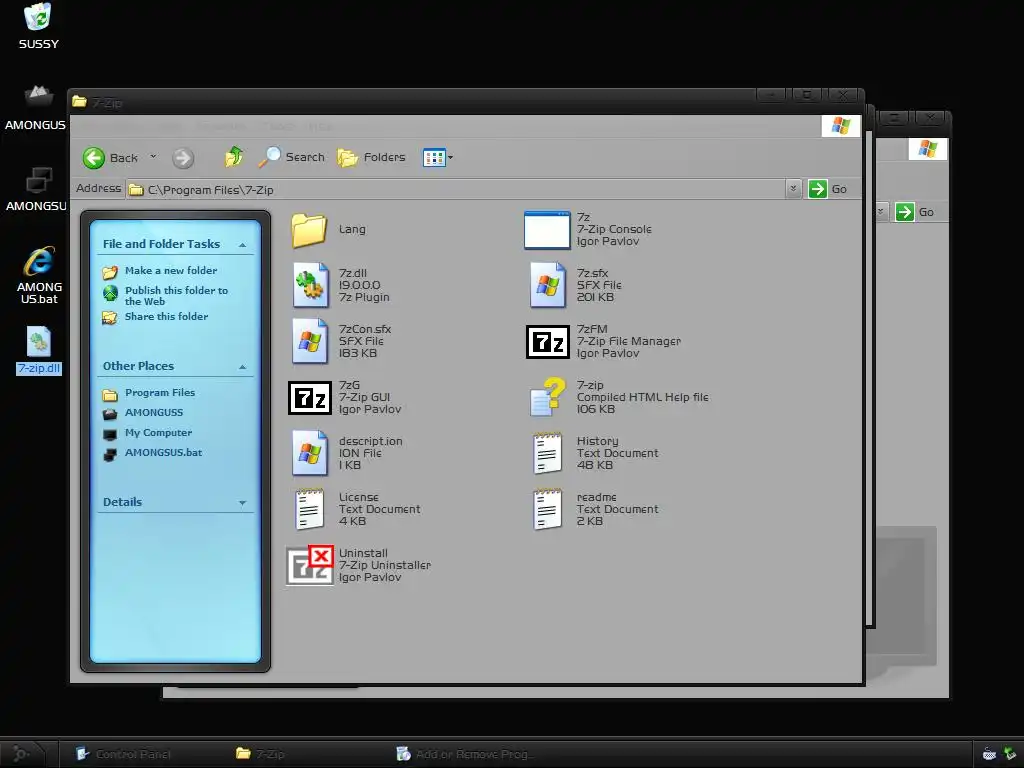
Task: Click the 7-Zip Uninstaller description text
Action: pos(385,566)
